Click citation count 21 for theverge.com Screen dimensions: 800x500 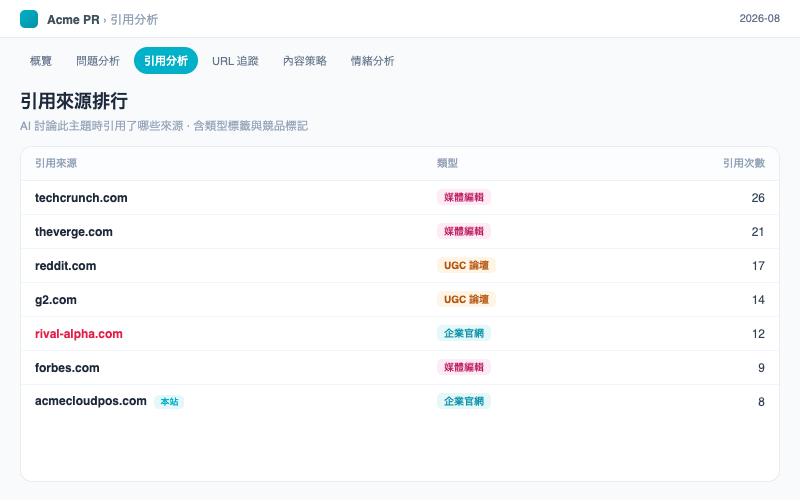click(x=758, y=232)
